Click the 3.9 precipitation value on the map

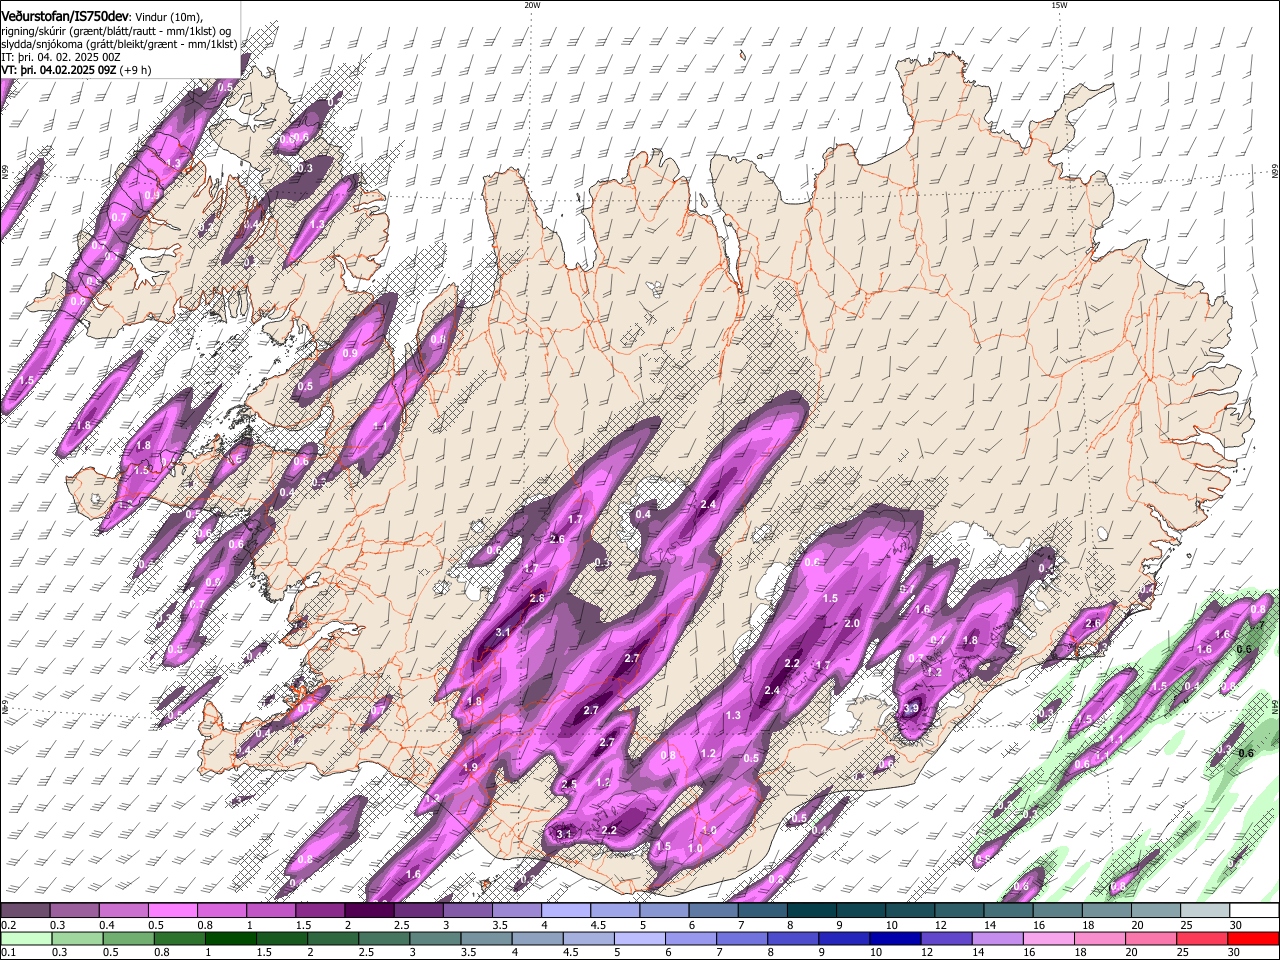coord(911,709)
